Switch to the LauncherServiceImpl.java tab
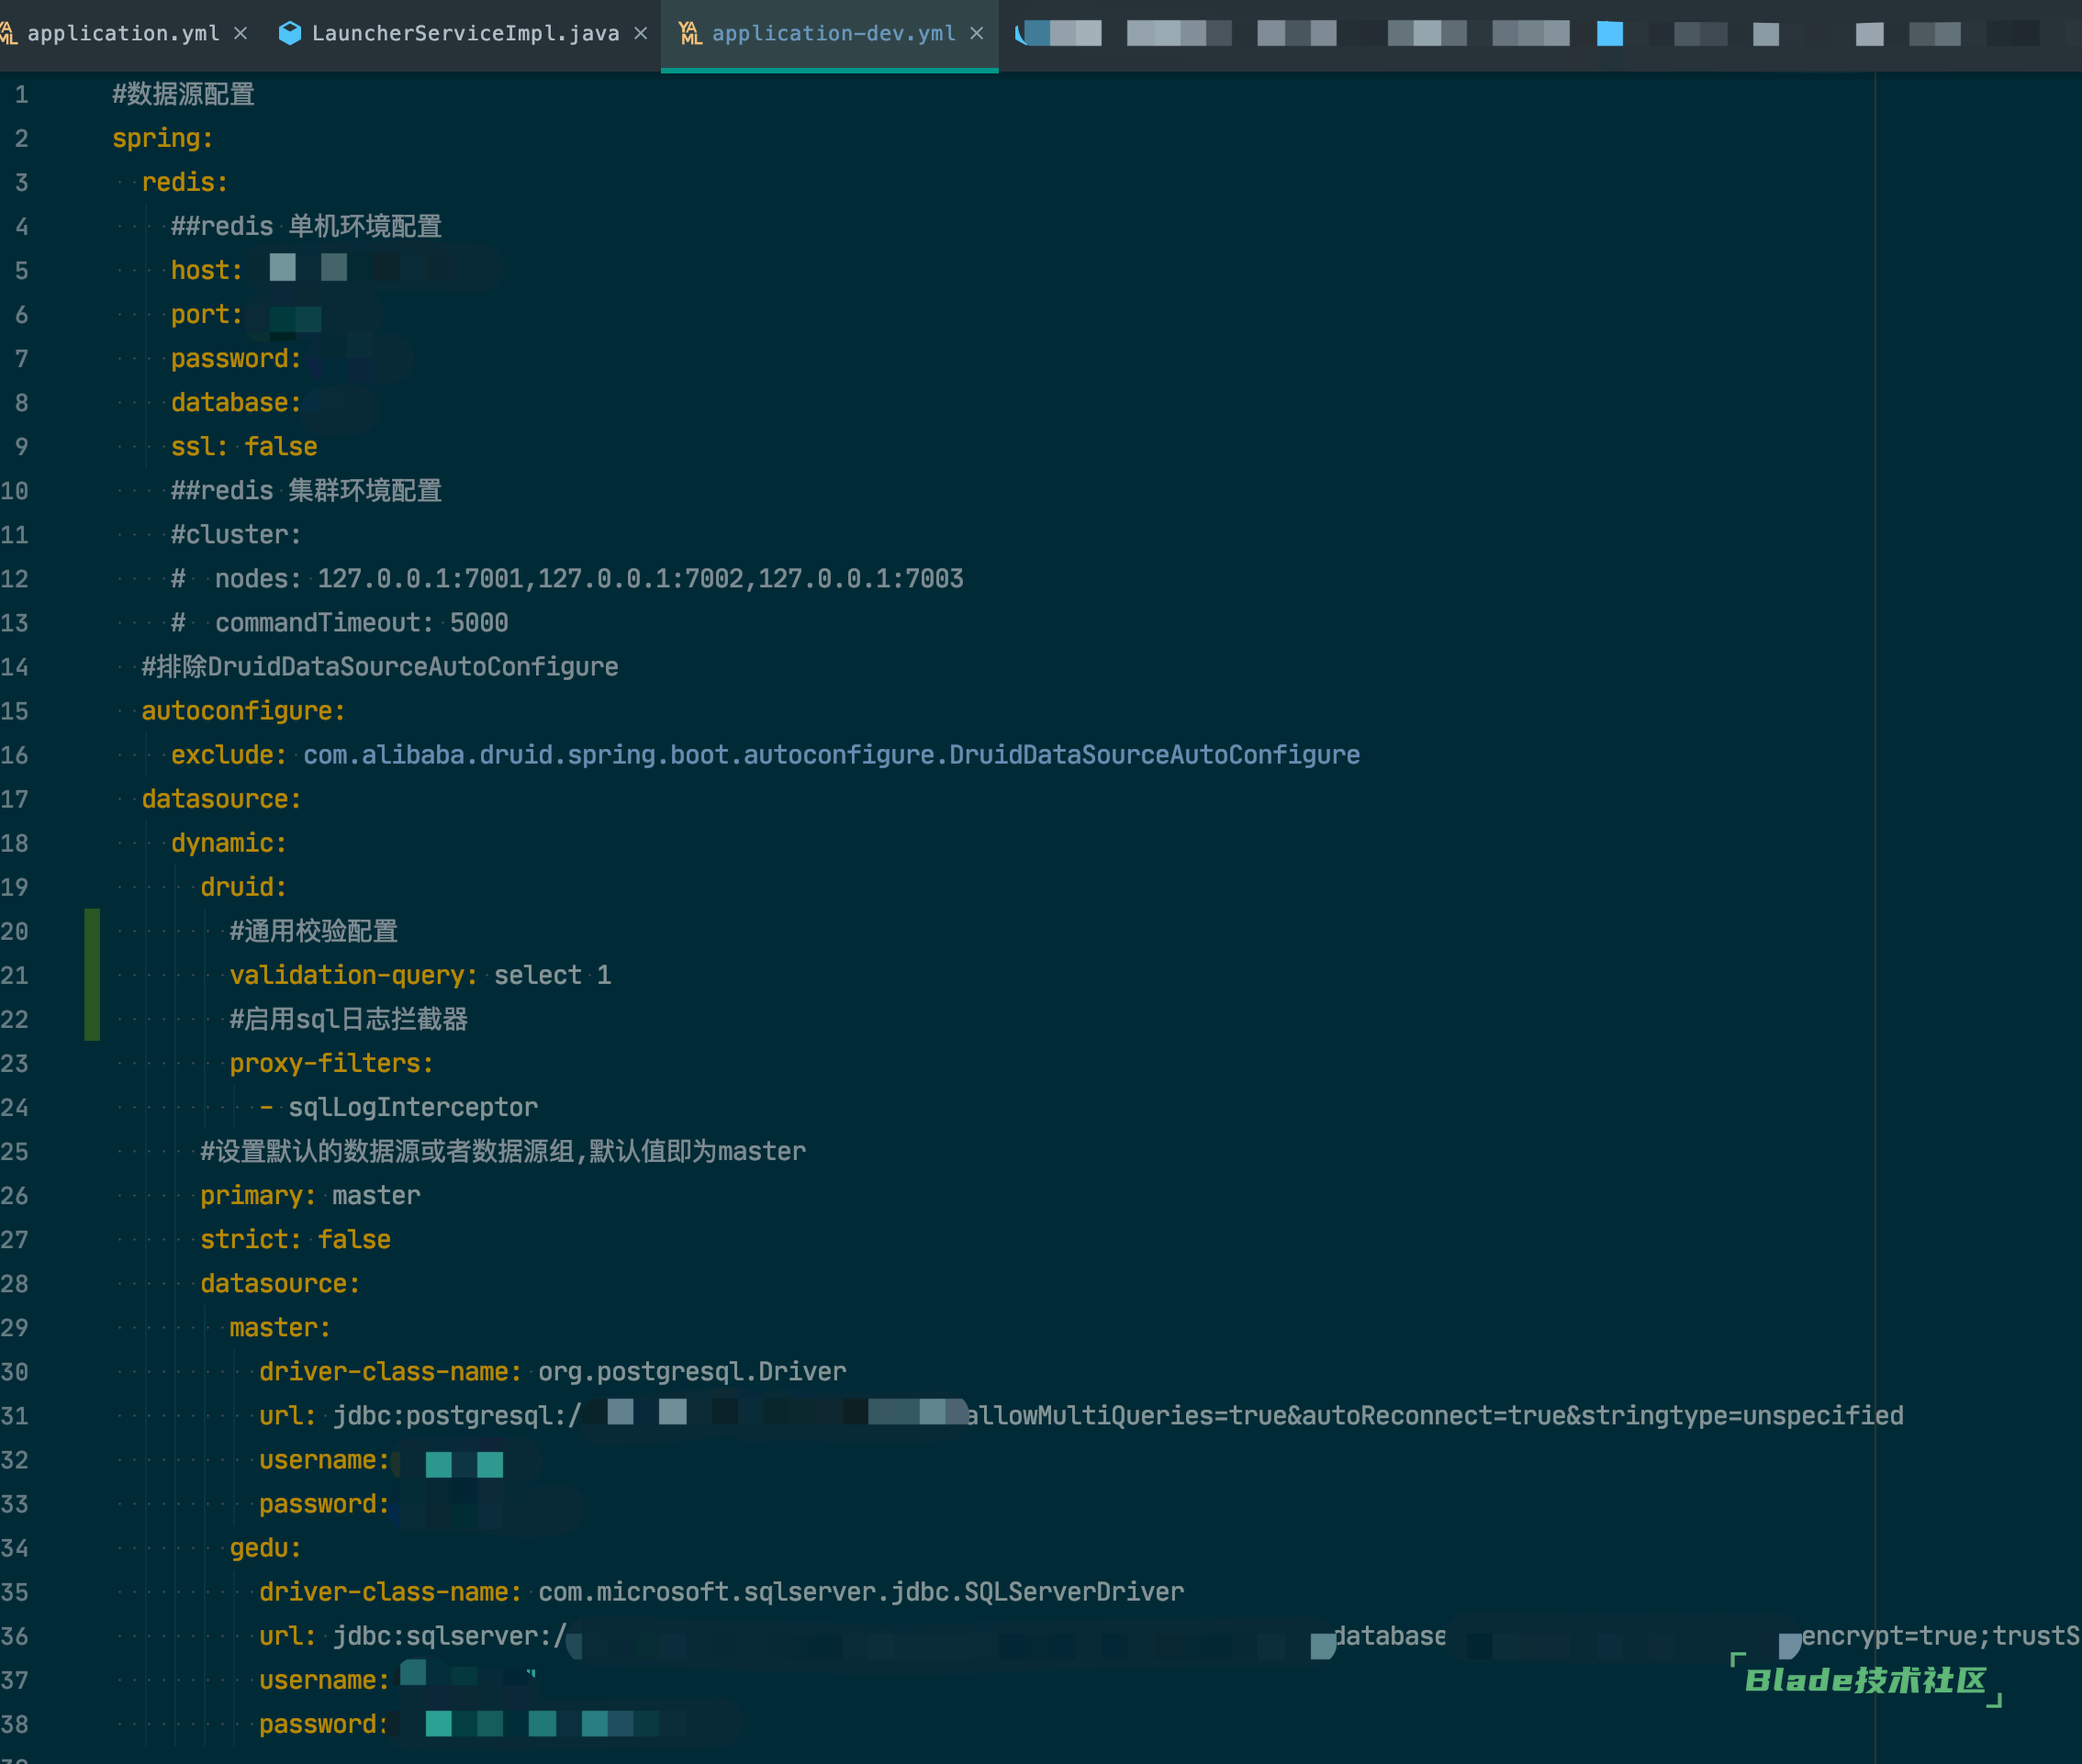Screen dimensions: 2082x1764 465,34
